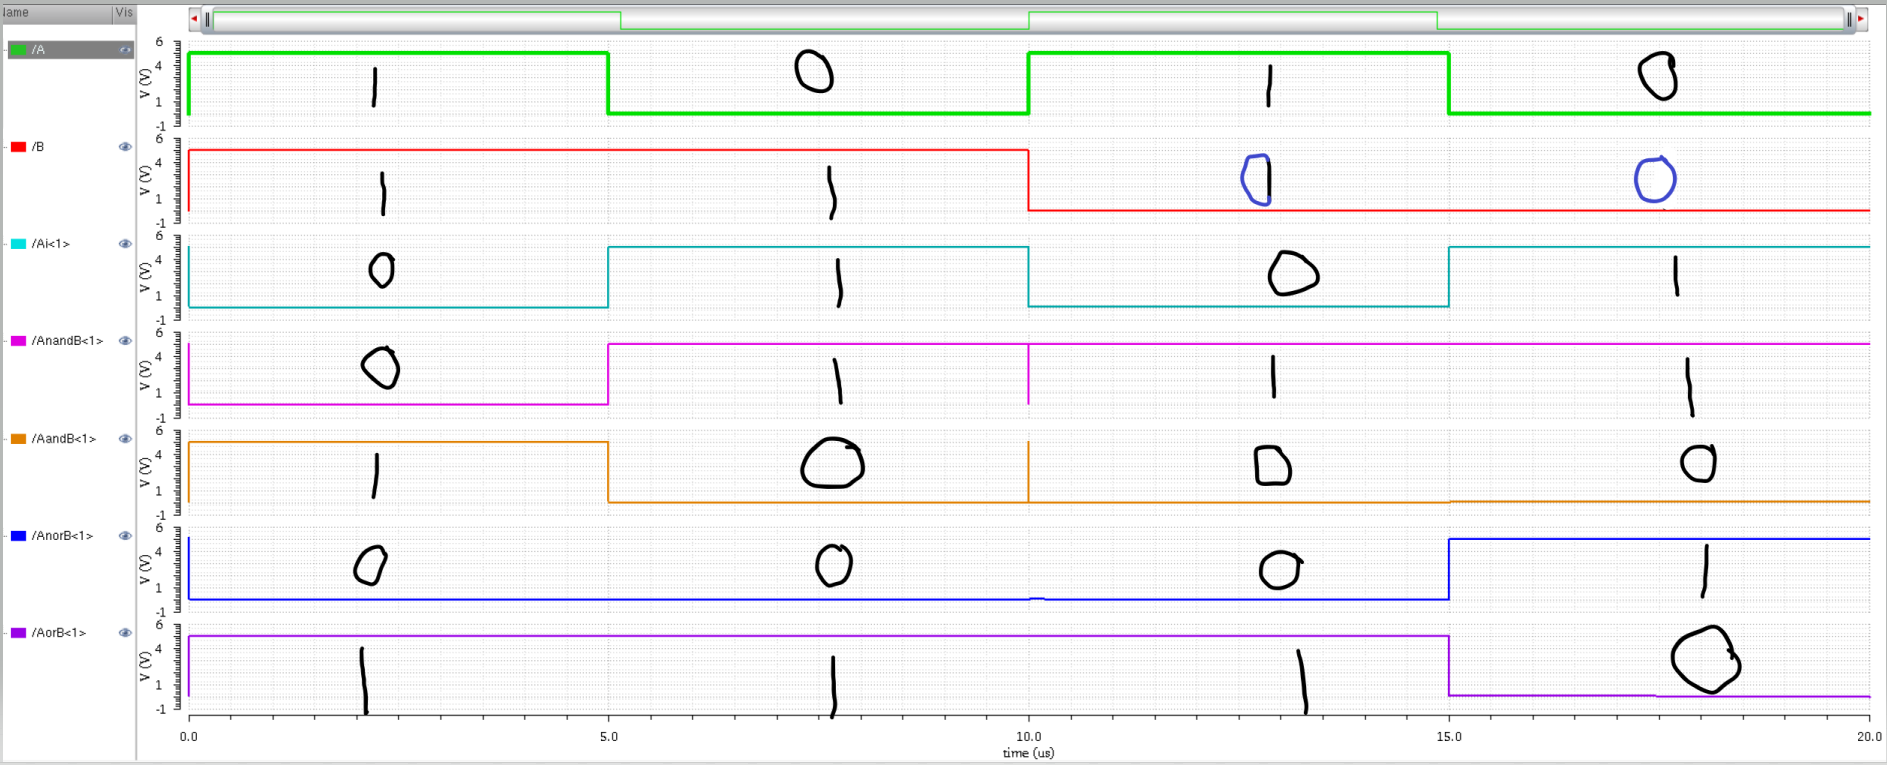Screen dimensions: 1887x765
Task: Click the 10.0 time axis label
Action: click(1028, 737)
